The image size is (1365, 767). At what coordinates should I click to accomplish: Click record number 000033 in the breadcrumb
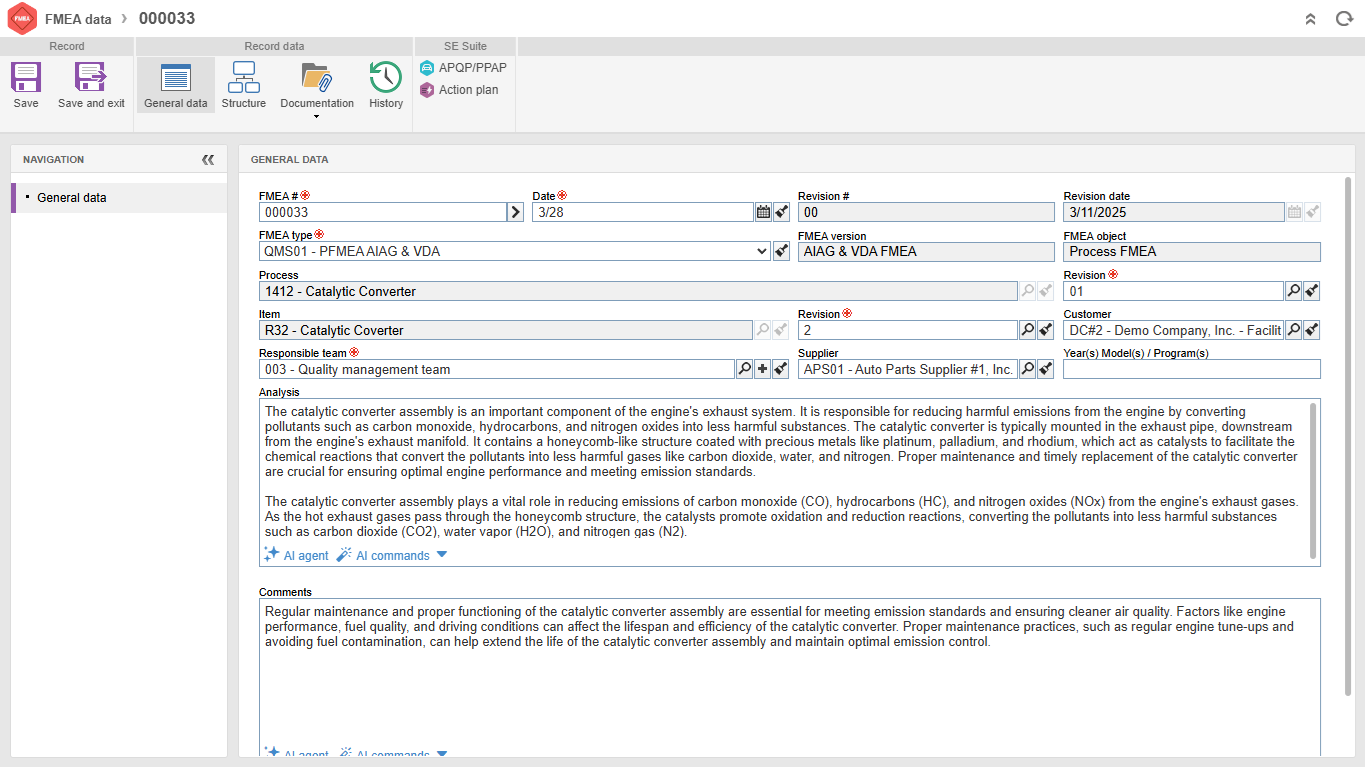point(167,19)
